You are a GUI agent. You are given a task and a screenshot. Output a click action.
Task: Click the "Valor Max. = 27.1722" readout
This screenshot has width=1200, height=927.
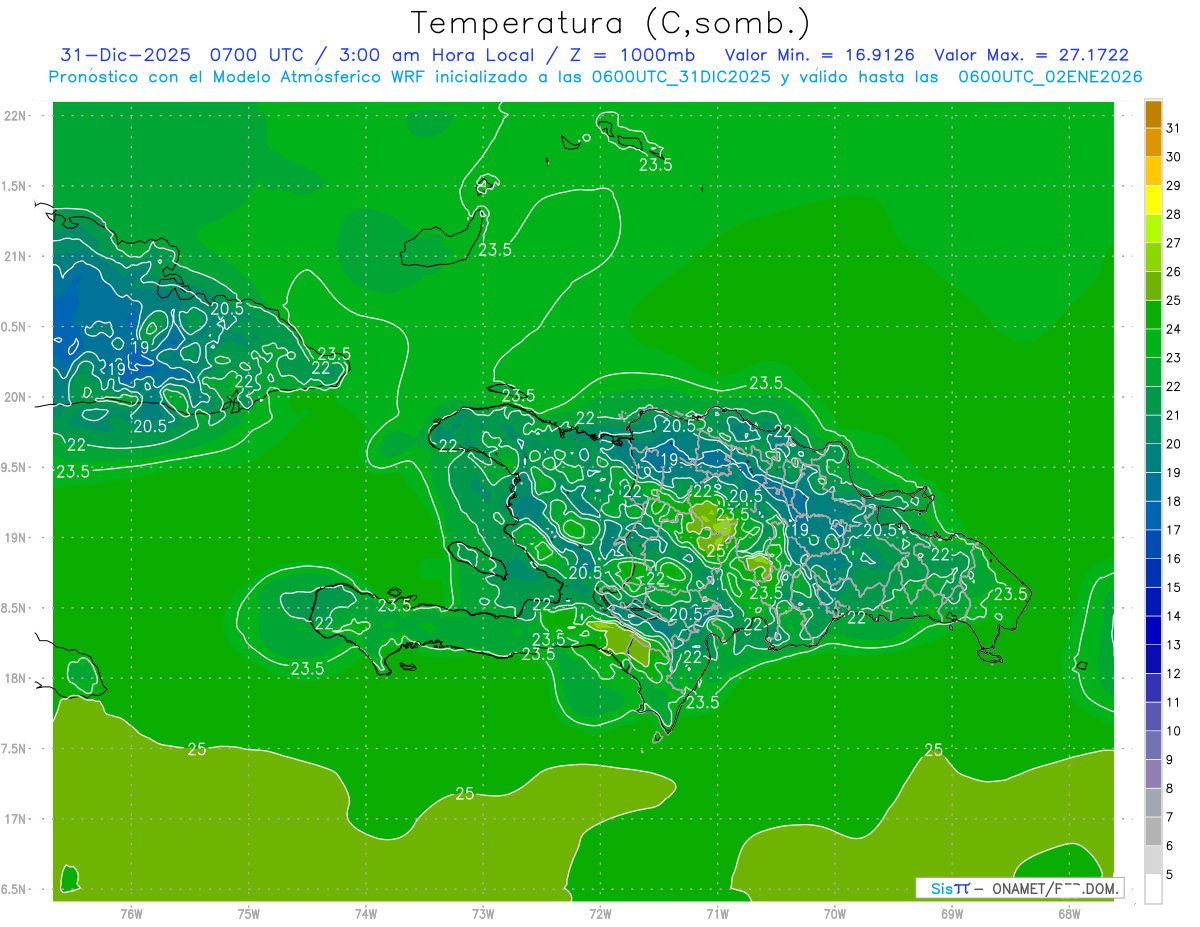1031,55
